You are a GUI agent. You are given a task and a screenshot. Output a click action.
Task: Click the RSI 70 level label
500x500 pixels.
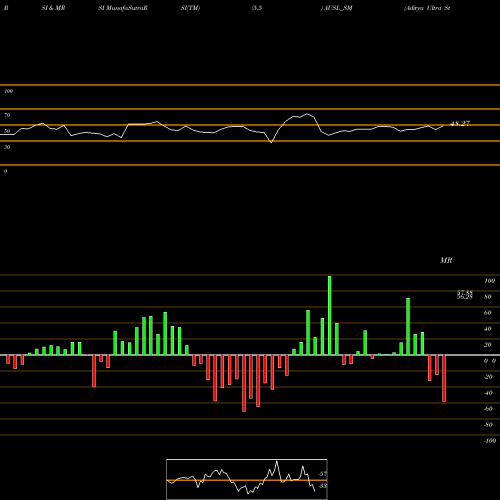point(7,115)
